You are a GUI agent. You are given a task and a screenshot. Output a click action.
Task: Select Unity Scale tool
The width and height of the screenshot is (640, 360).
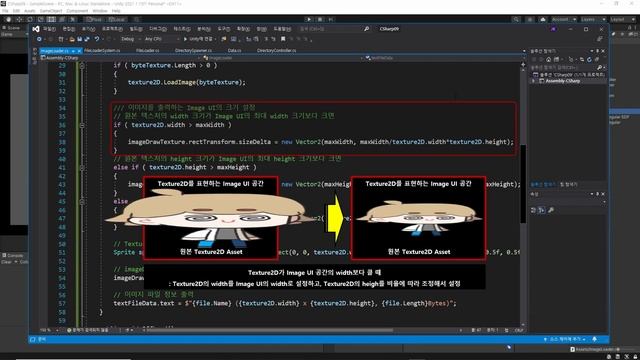tap(40, 19)
